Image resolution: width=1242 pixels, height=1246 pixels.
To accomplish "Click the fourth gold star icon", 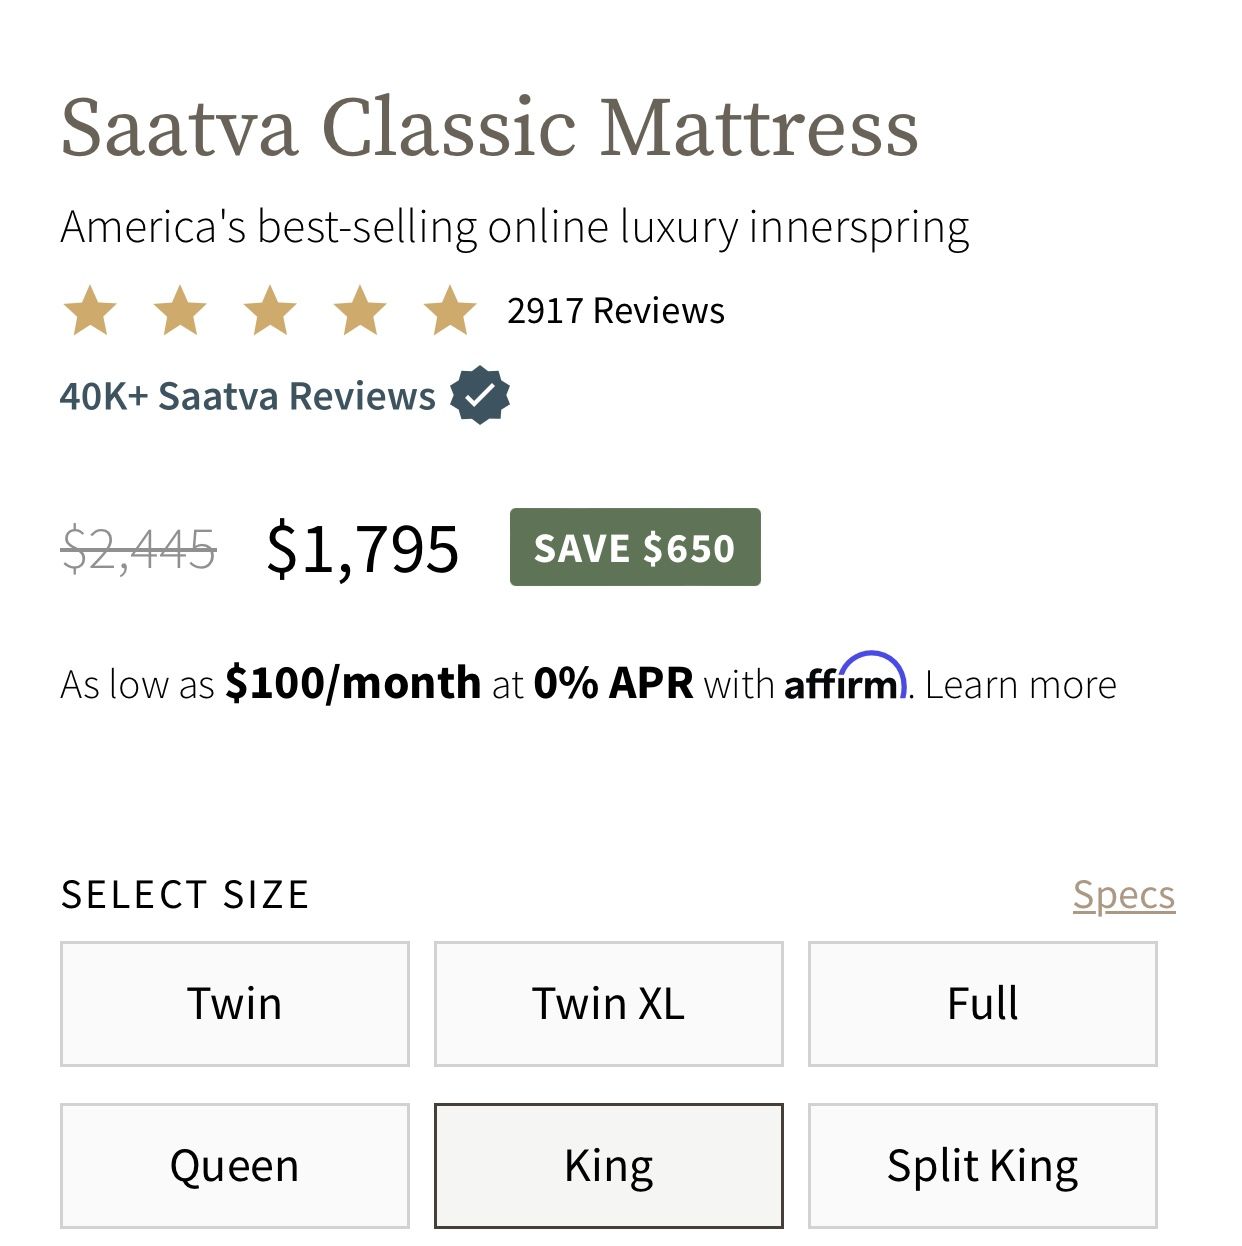I will 357,311.
